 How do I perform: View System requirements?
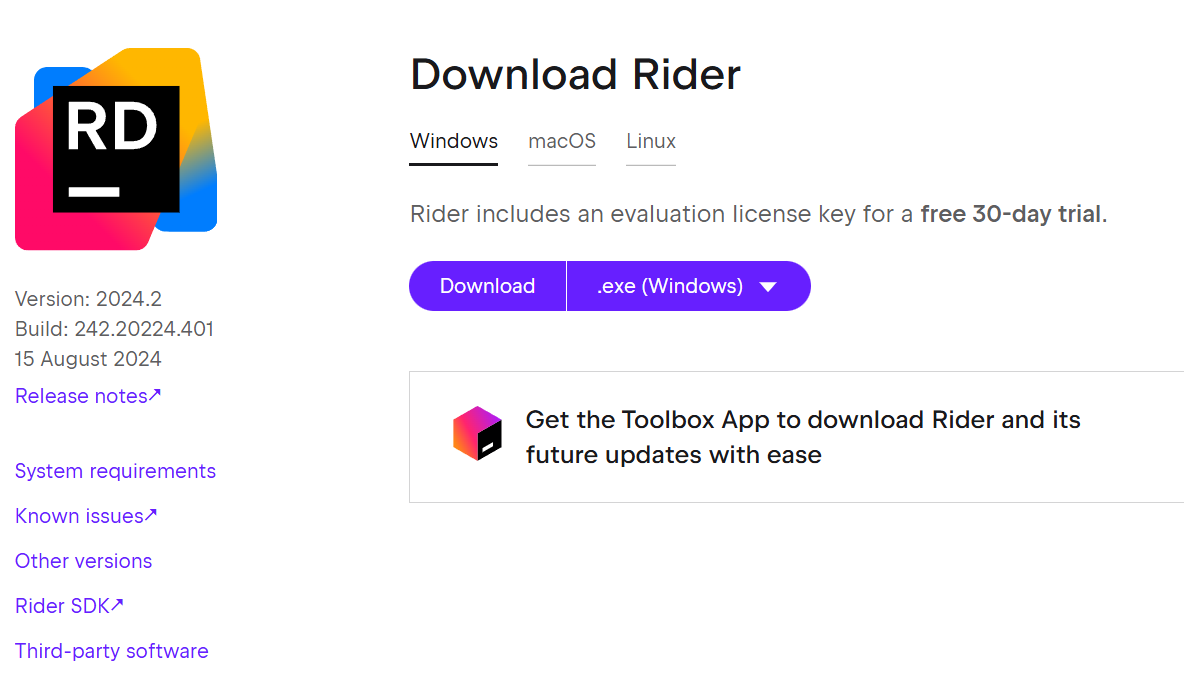click(x=115, y=470)
